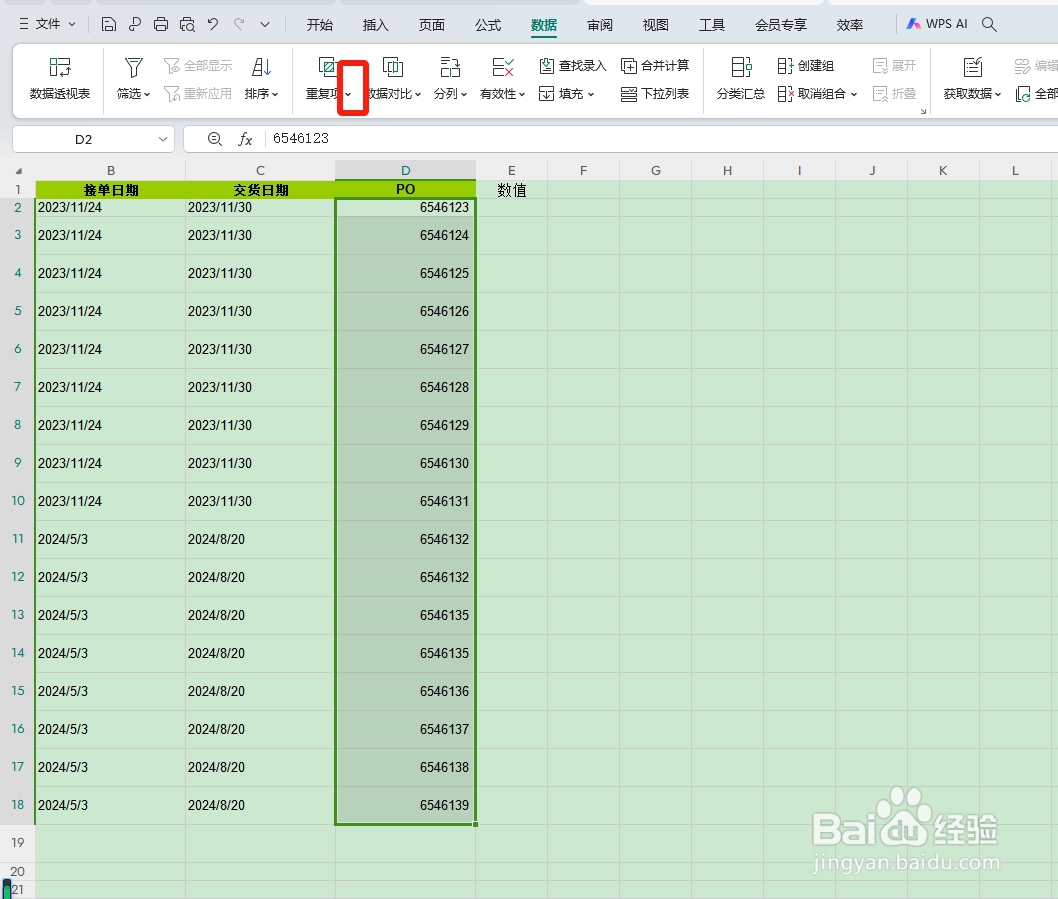Viewport: 1058px width, 899px height.
Task: Open the 分类汇总 subtotal tool
Action: point(740,78)
